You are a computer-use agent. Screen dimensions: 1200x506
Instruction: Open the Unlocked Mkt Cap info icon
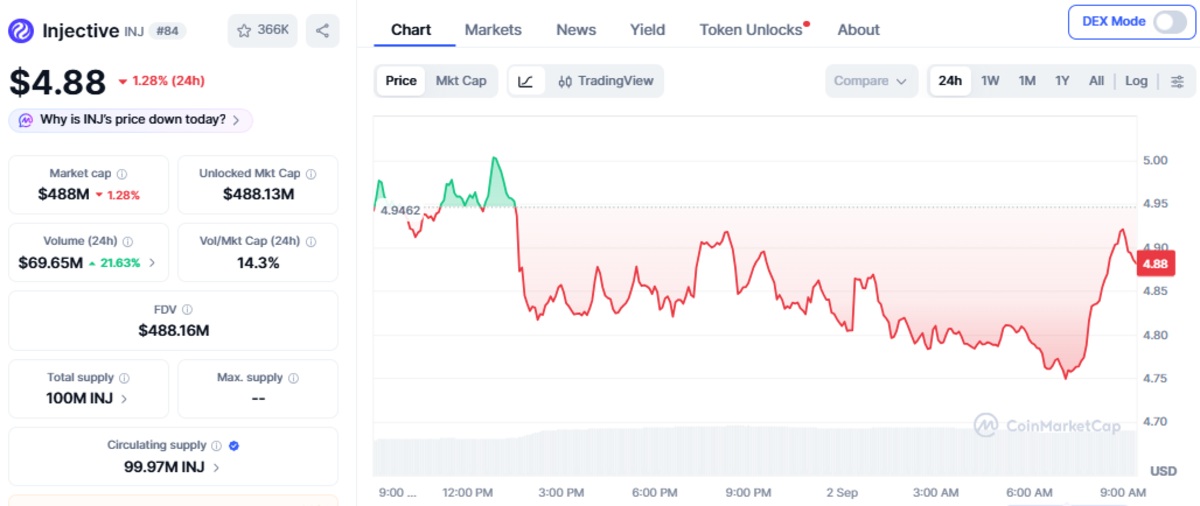[x=310, y=173]
